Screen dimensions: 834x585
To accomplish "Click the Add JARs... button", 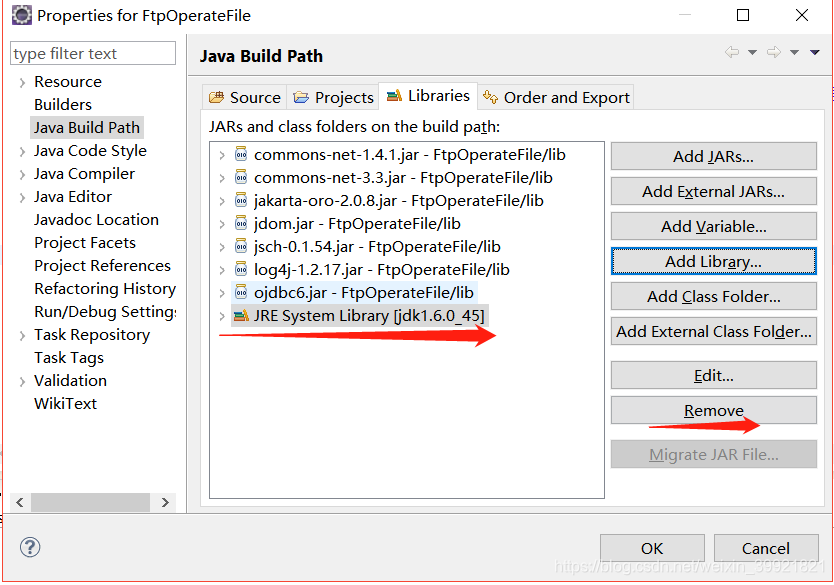I will (713, 156).
